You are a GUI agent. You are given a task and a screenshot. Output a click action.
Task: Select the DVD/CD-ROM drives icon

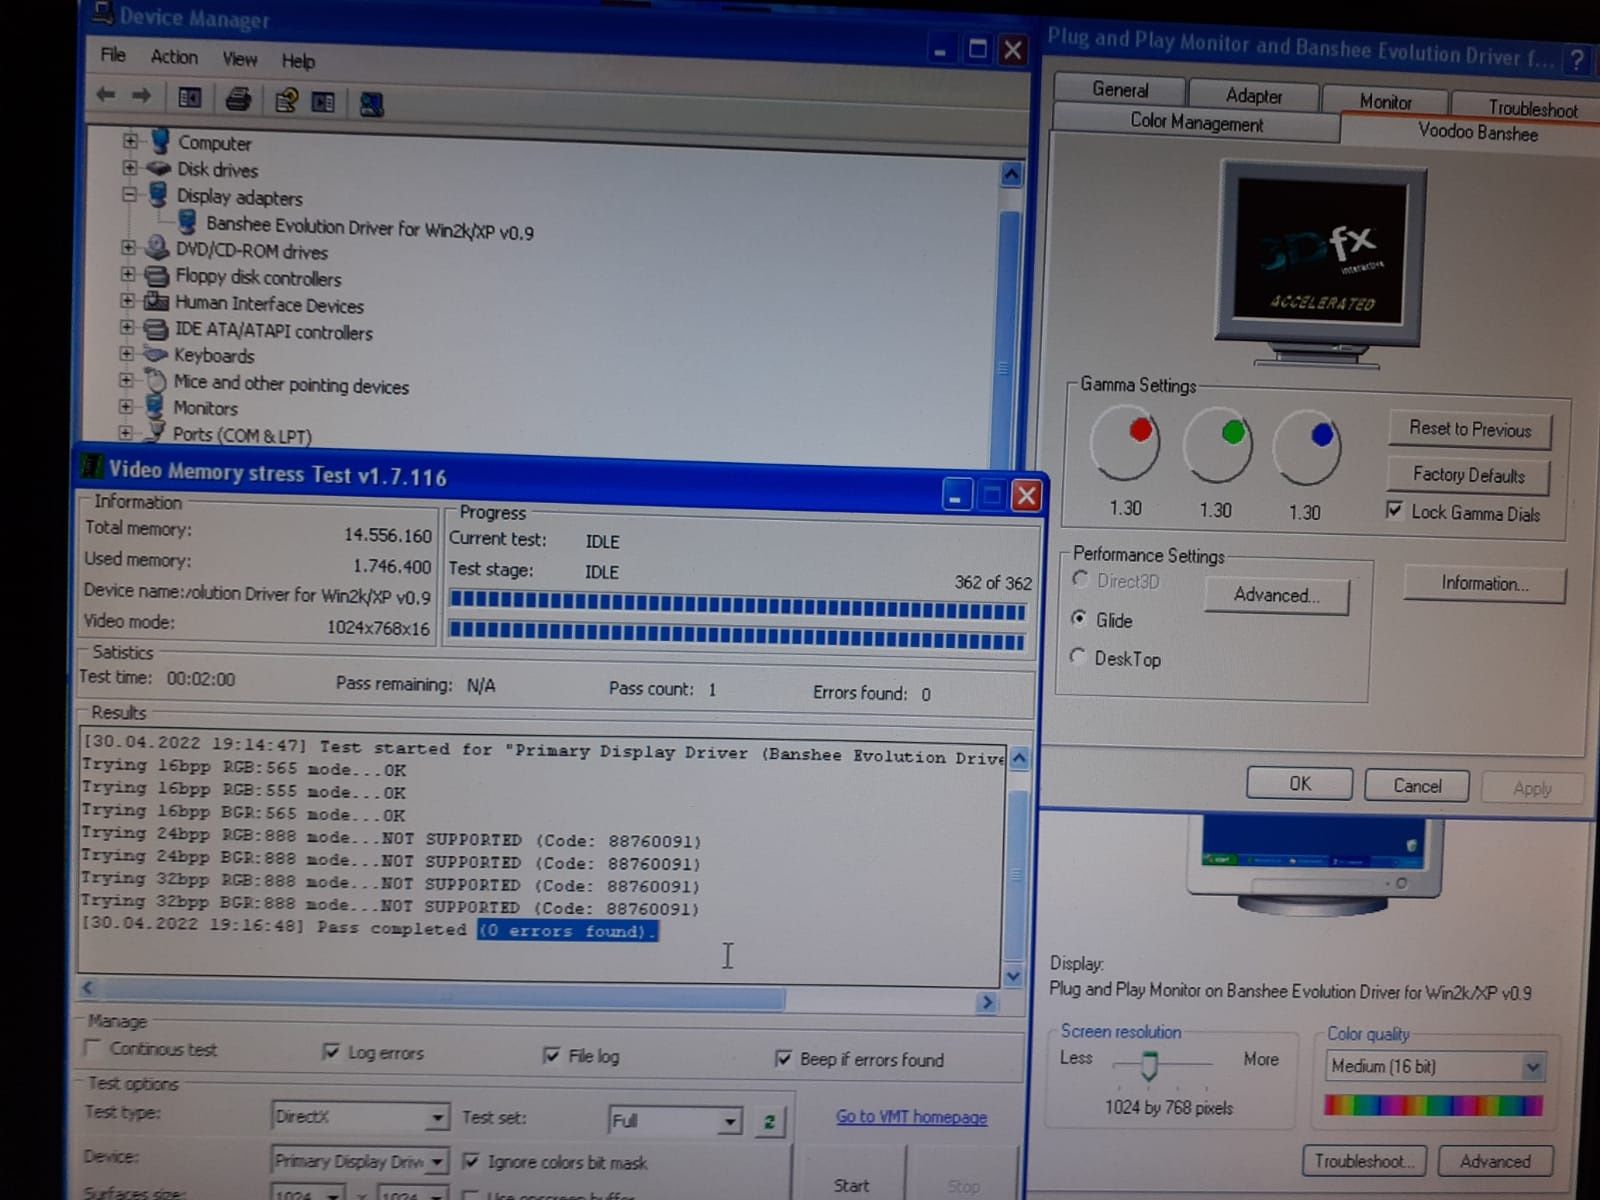157,248
